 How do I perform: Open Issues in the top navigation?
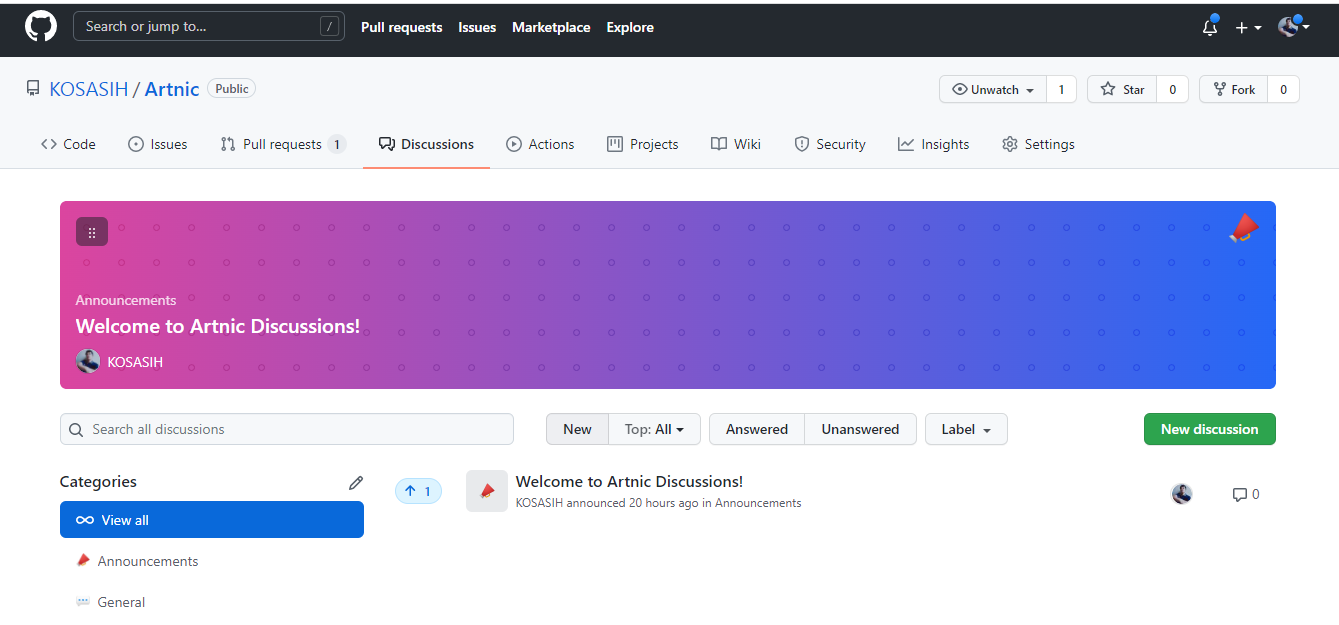477,27
